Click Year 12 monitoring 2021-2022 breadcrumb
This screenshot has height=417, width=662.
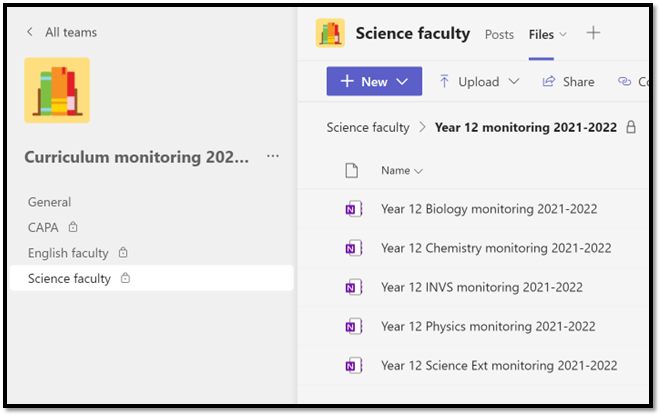(x=526, y=127)
